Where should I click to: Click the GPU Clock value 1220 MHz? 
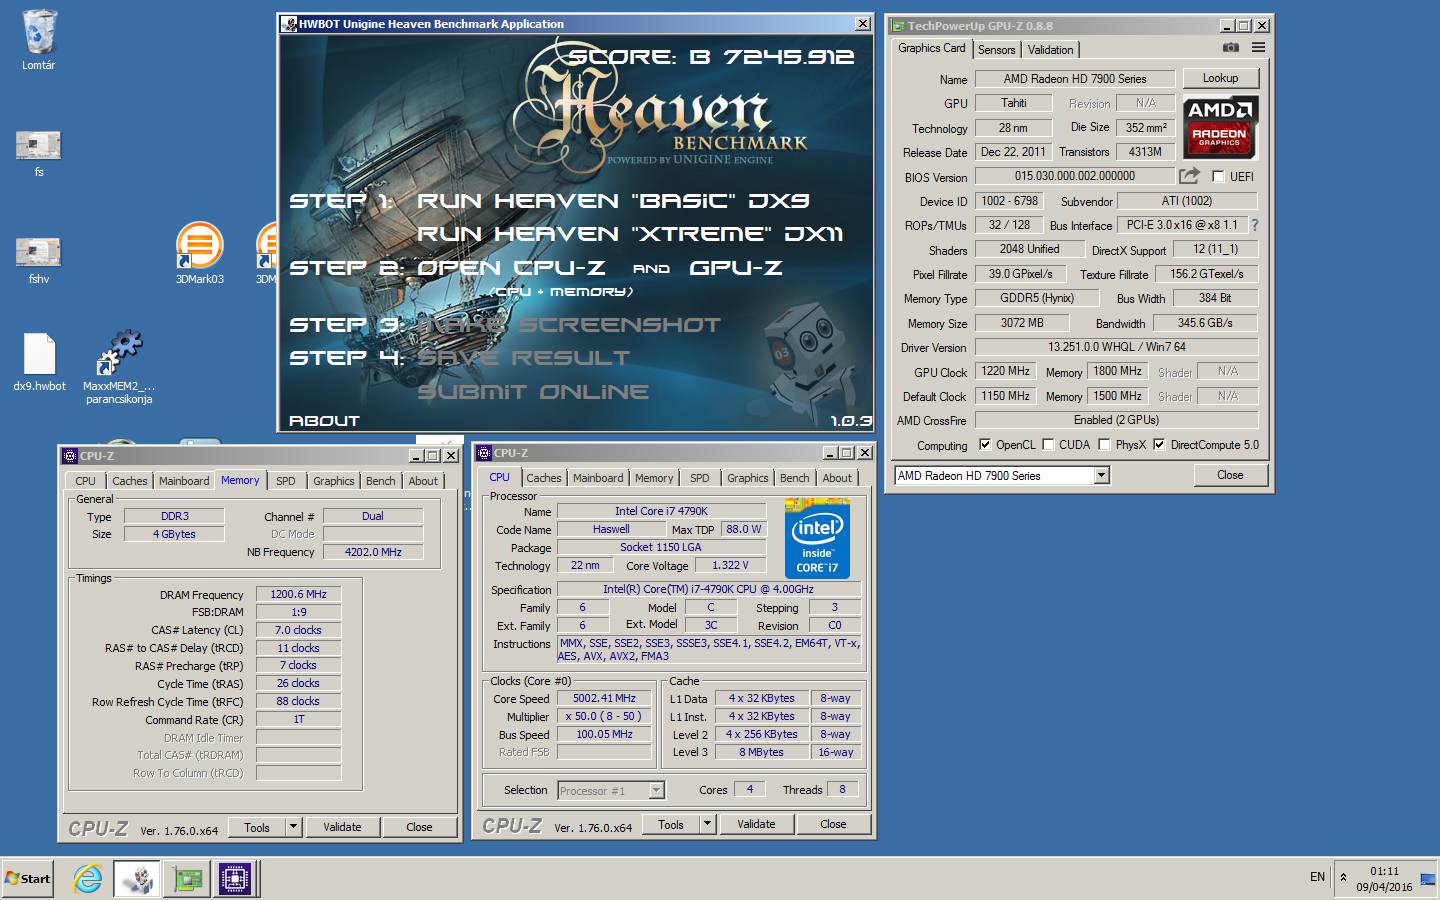(x=1005, y=371)
